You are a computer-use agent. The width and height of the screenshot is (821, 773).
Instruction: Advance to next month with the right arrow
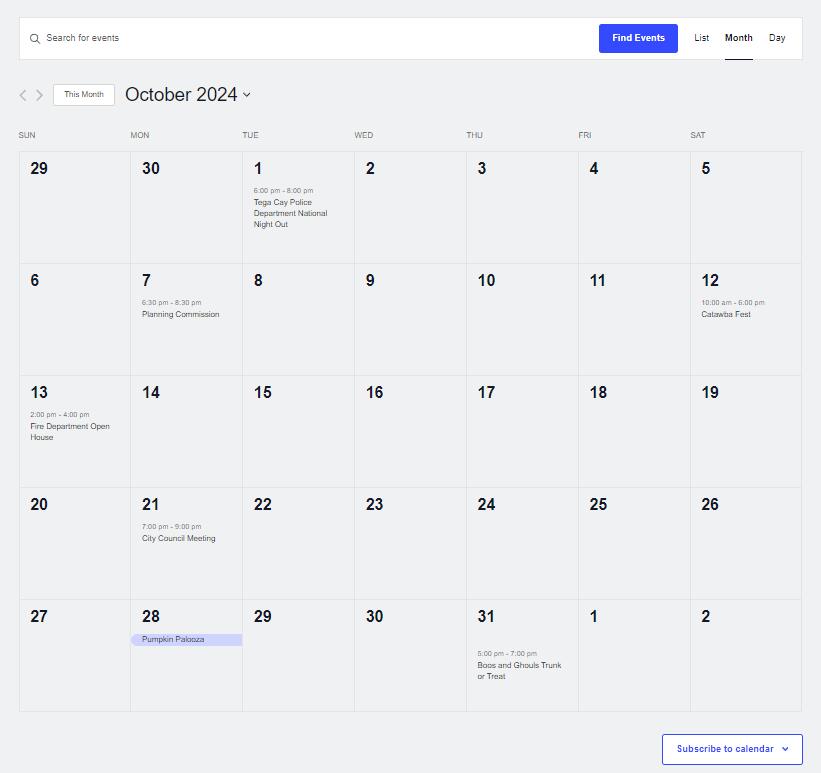[40, 95]
